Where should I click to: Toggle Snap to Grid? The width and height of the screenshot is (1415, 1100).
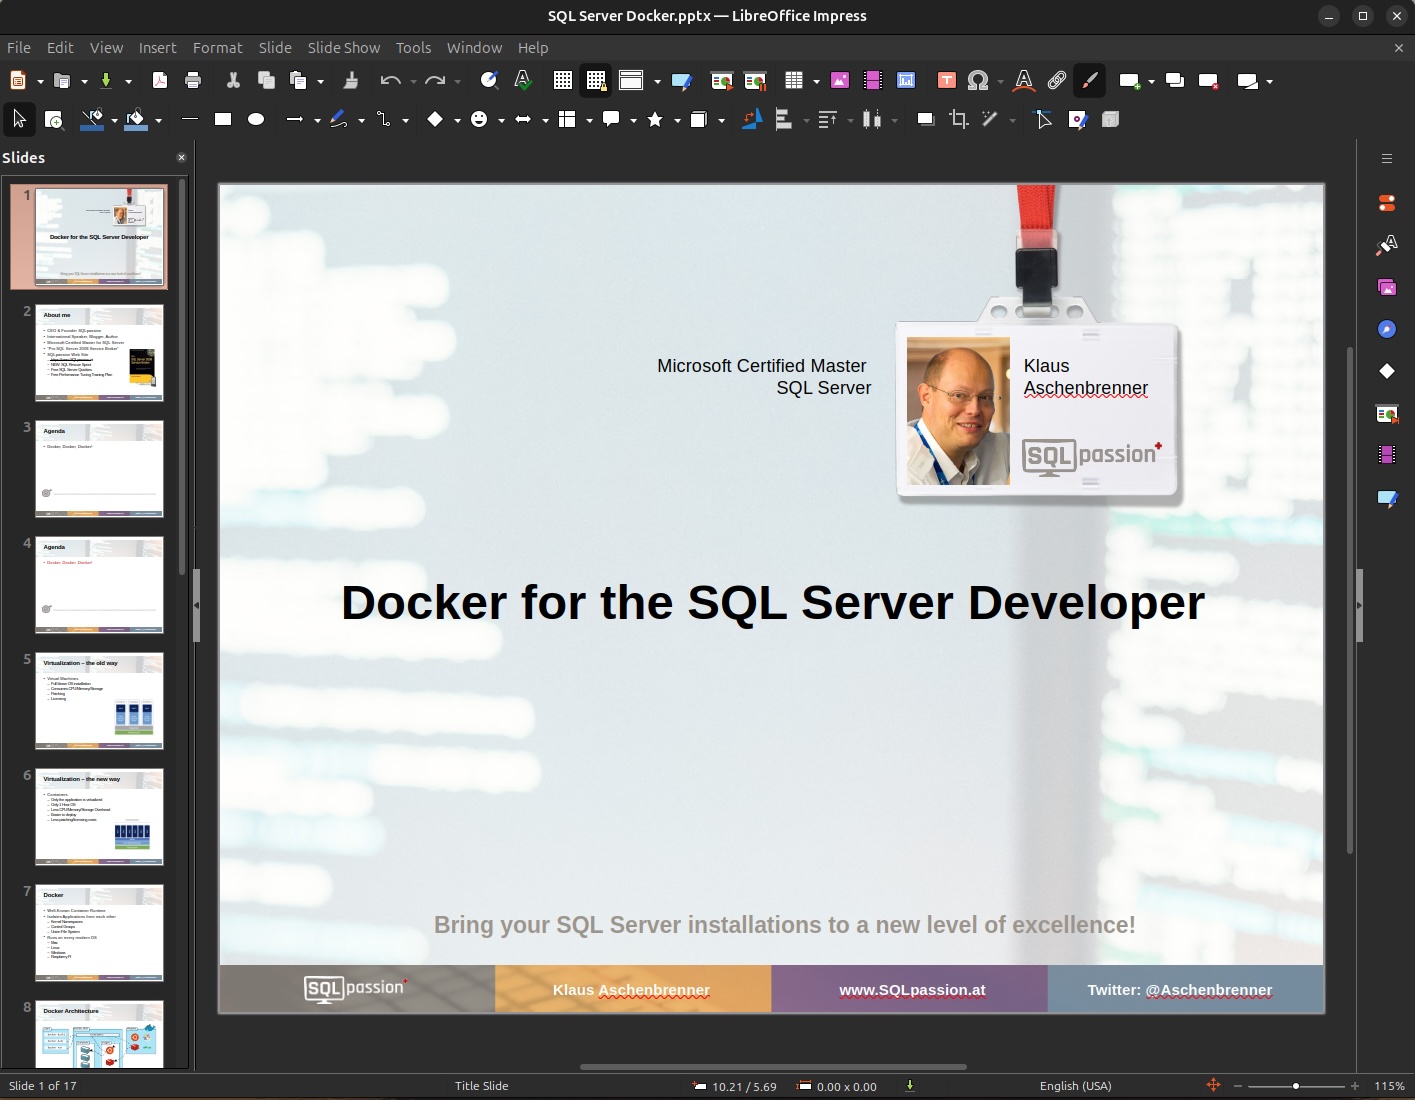(596, 81)
